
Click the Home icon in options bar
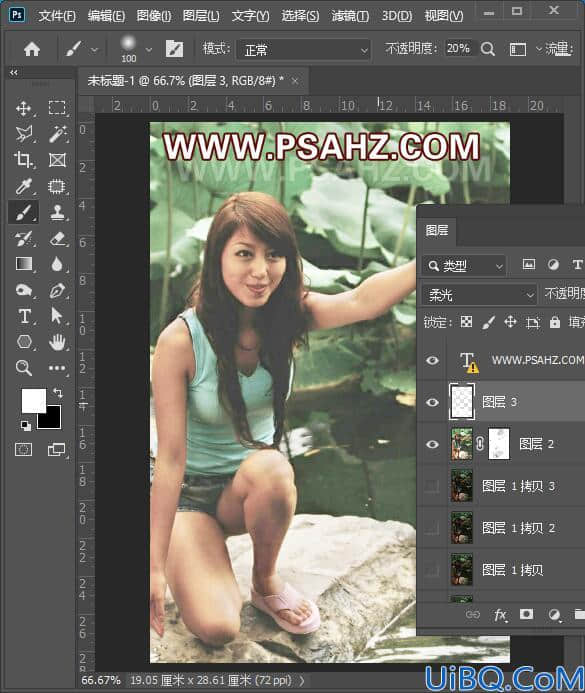tap(32, 49)
